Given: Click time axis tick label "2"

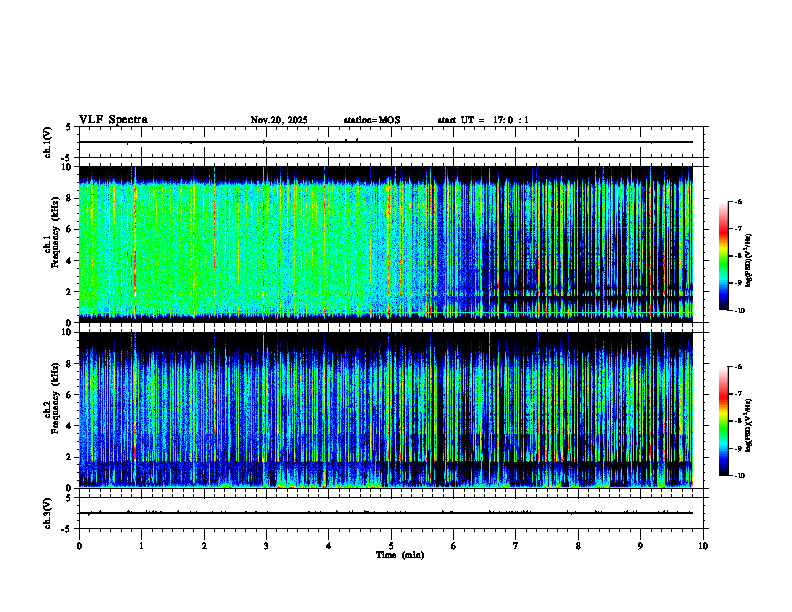Looking at the screenshot, I should coord(204,546).
